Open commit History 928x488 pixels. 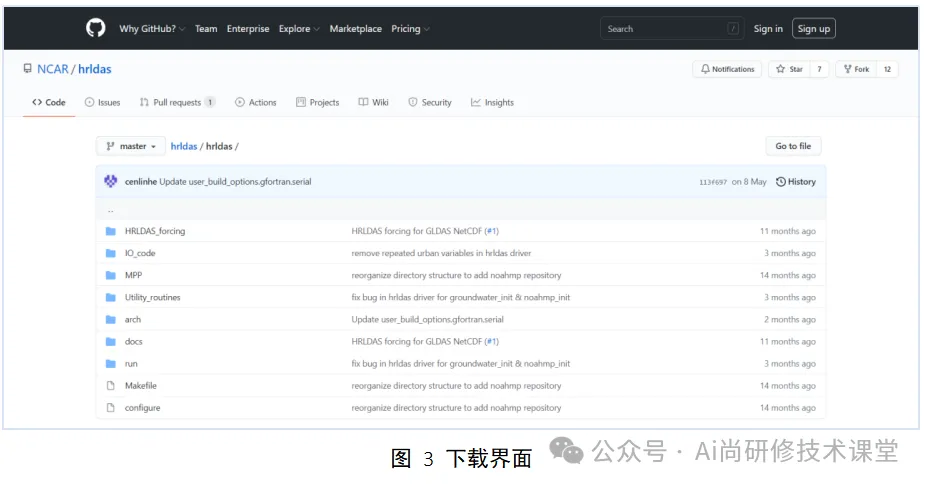click(x=795, y=182)
